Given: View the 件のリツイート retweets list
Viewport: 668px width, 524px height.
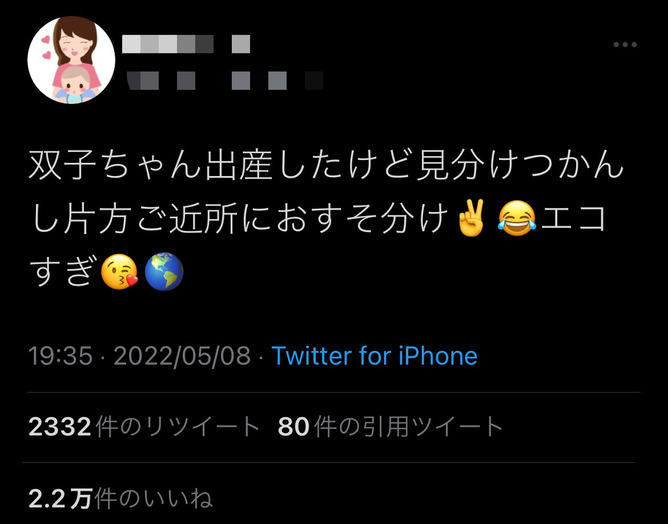Looking at the screenshot, I should tap(178, 426).
